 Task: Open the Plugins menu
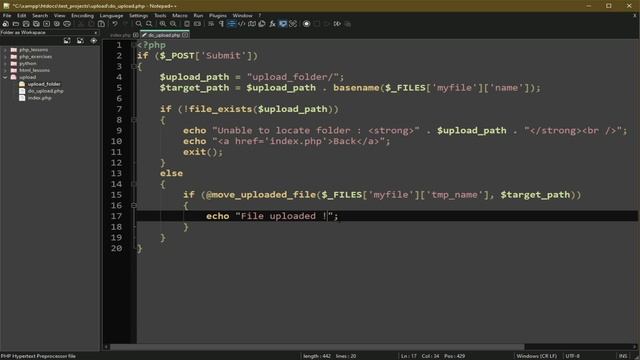click(218, 16)
